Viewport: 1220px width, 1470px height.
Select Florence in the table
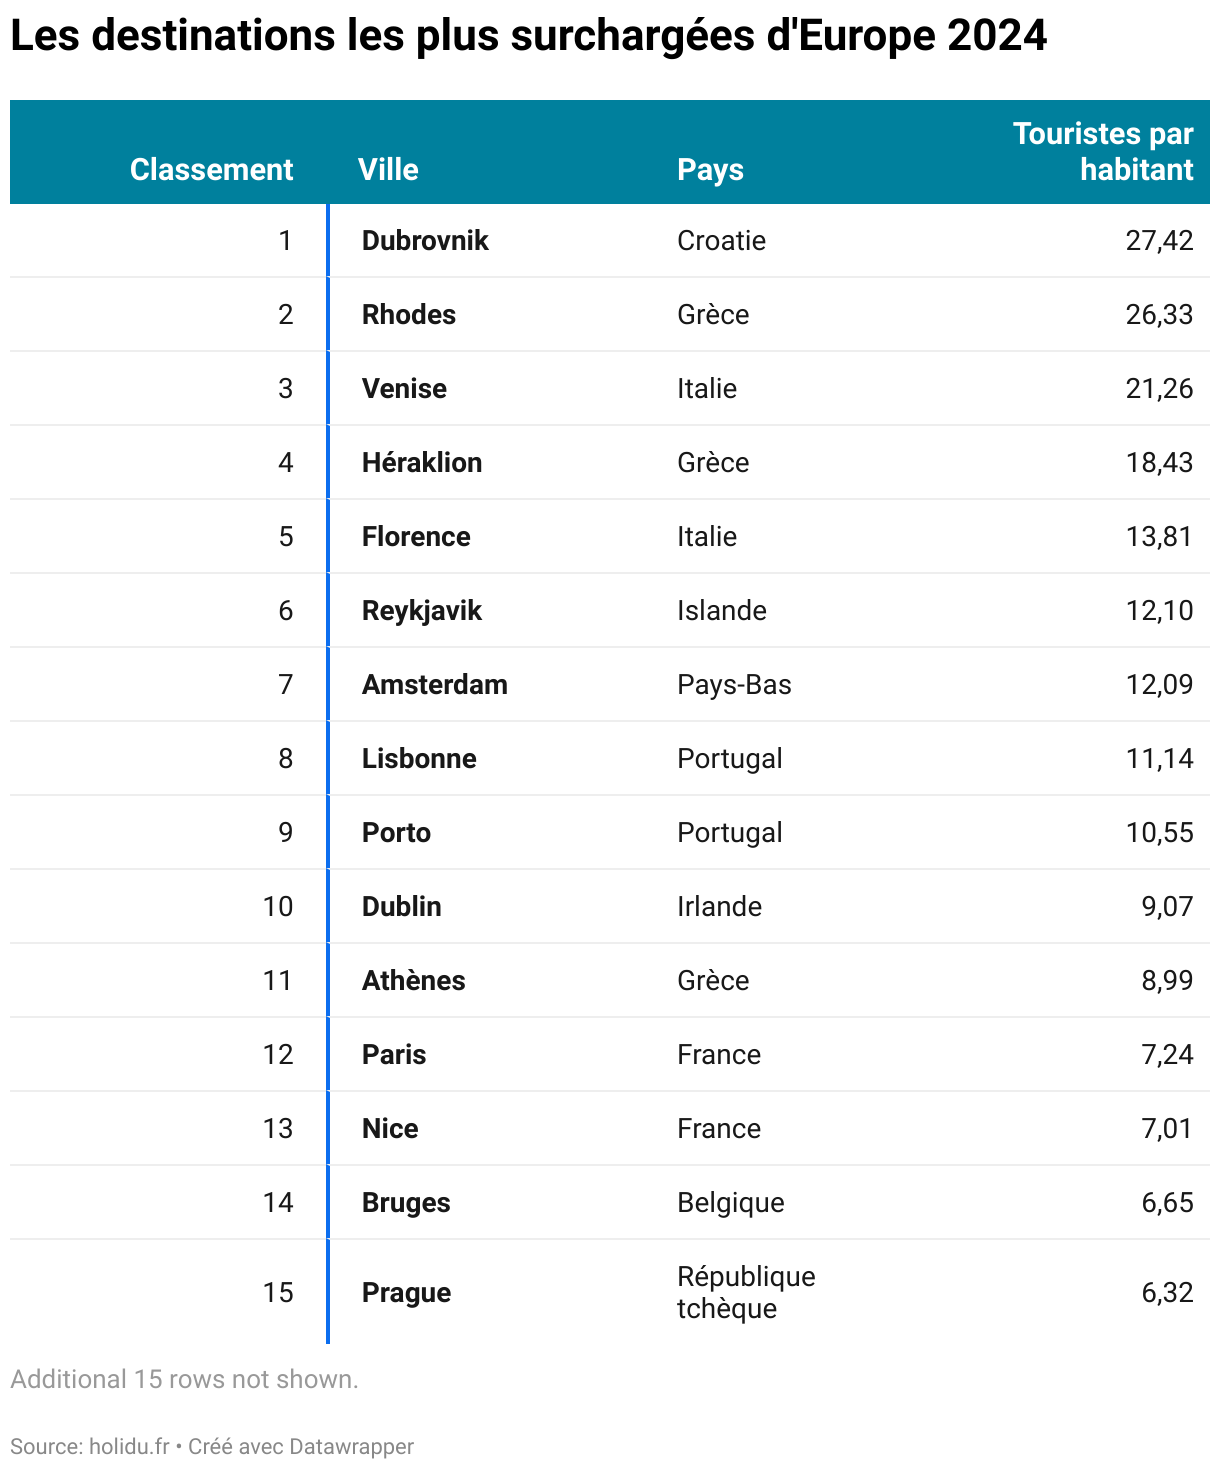416,537
